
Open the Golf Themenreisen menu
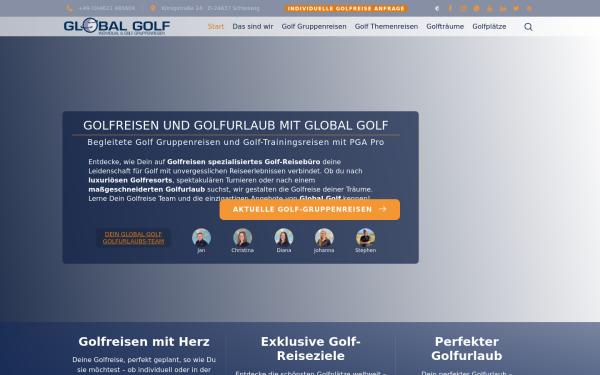tap(386, 26)
